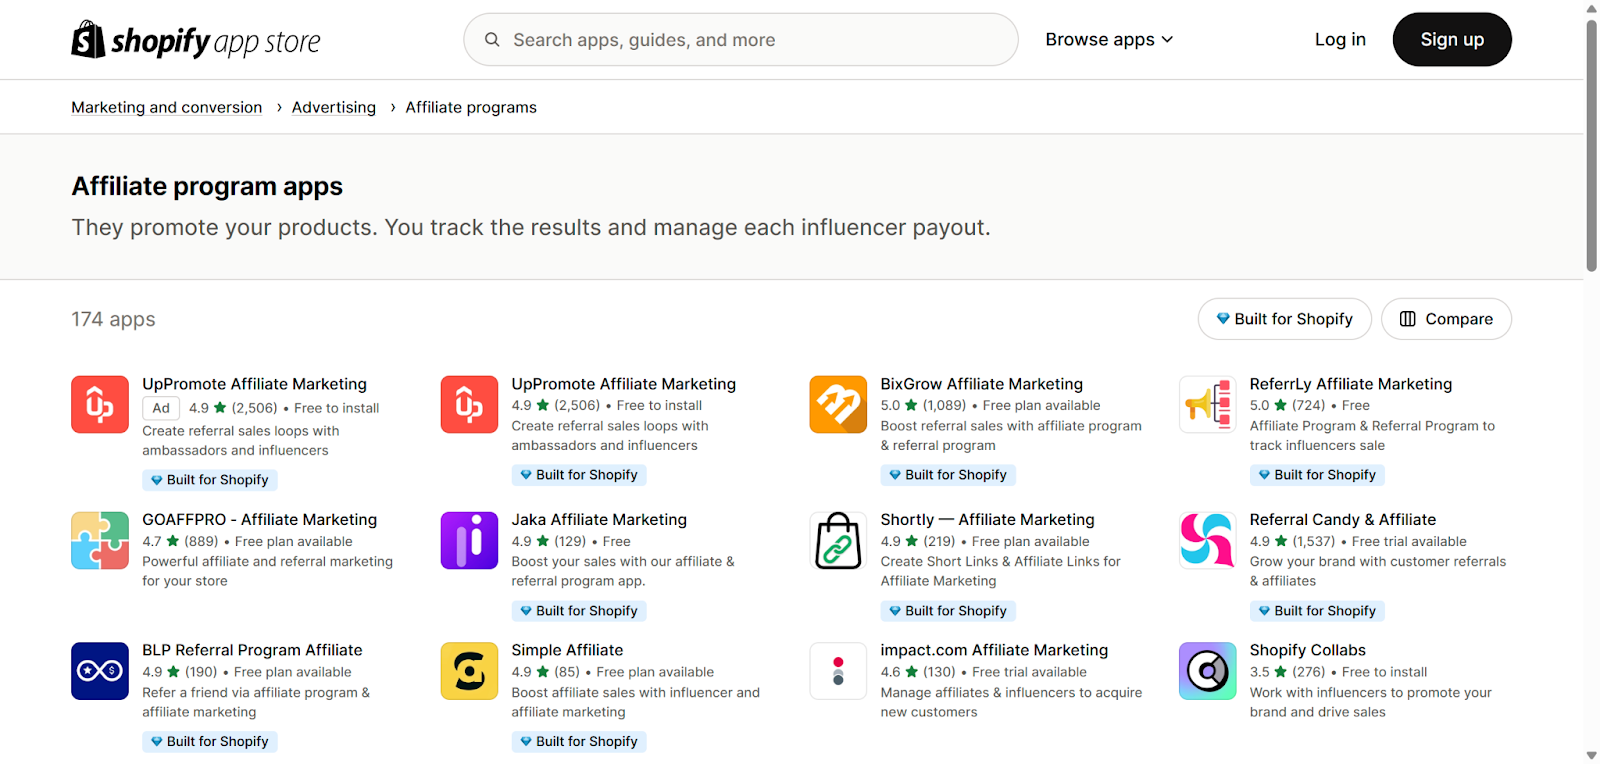The image size is (1600, 764).
Task: Go to Marketing and conversion breadcrumb
Action: tap(167, 107)
